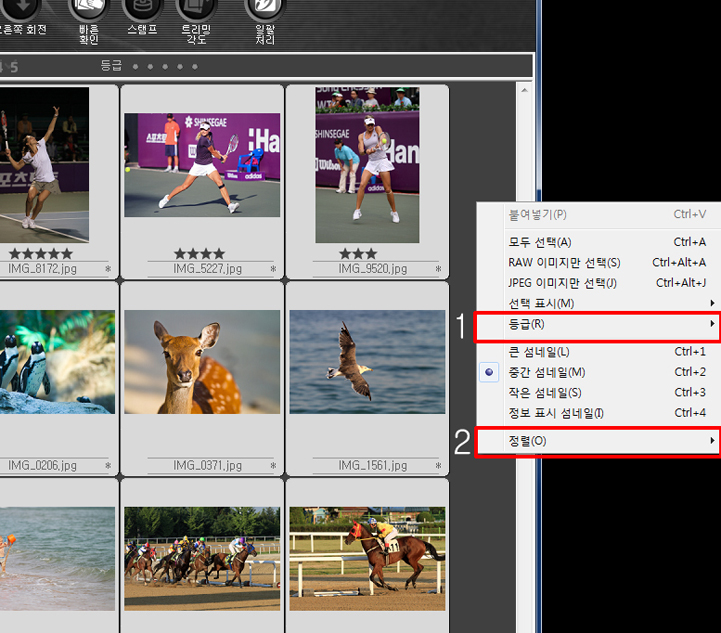Open the 빠른 확인 quick check tool
This screenshot has width=721, height=633.
click(x=88, y=8)
